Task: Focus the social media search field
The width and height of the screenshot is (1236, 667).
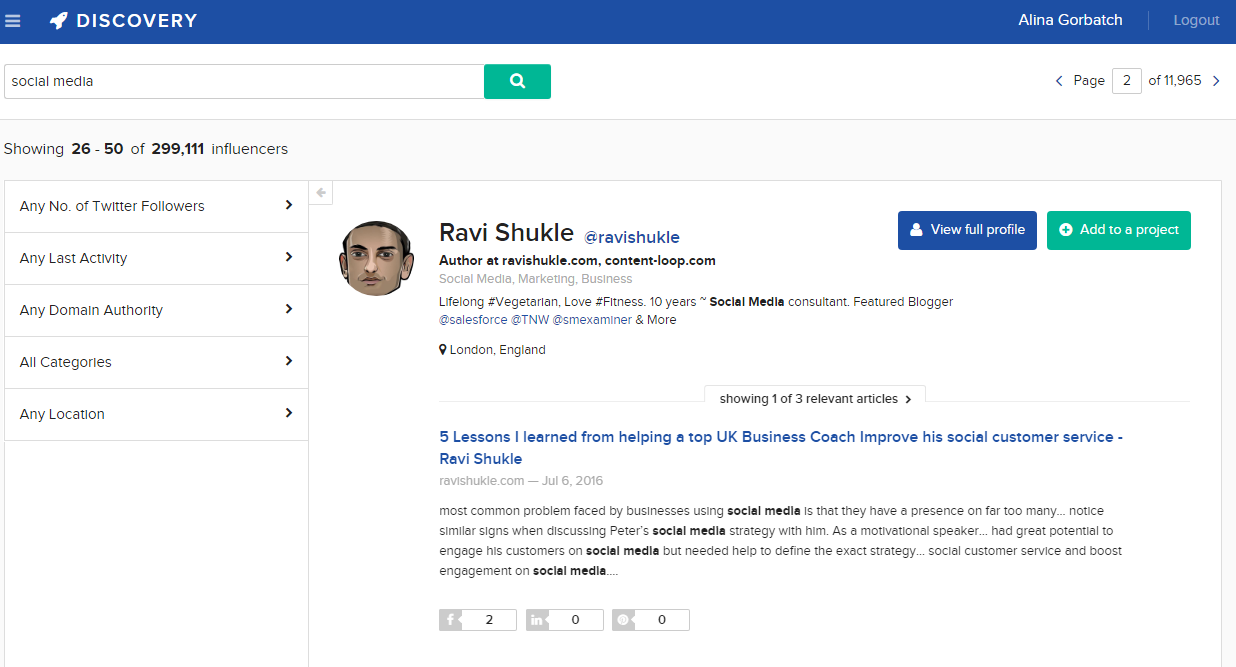Action: [244, 82]
